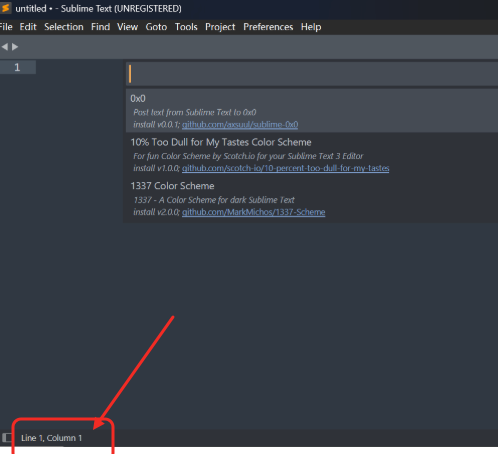Open the sublime-0x0 GitHub link

coord(240,125)
